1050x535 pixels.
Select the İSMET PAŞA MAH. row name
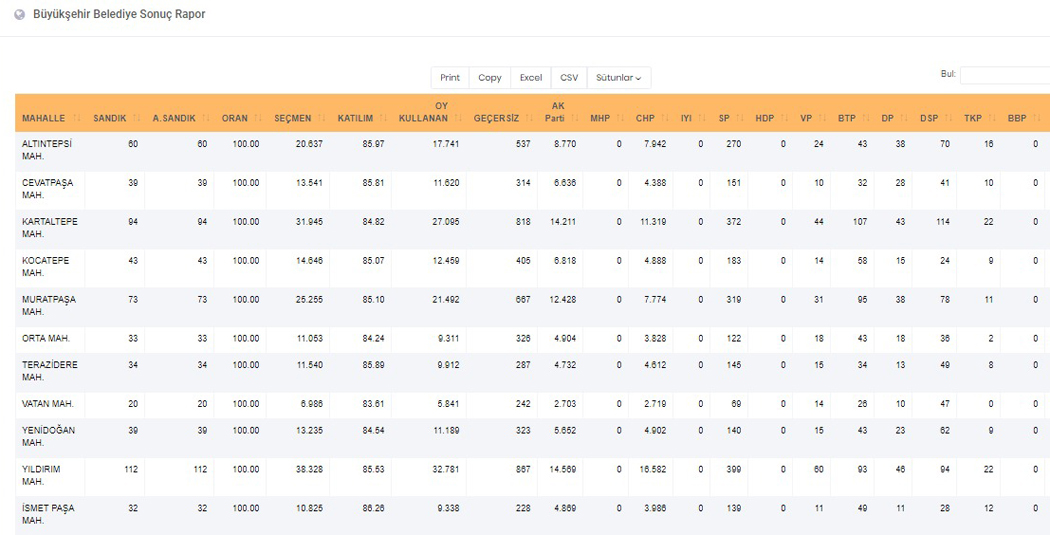pos(48,514)
